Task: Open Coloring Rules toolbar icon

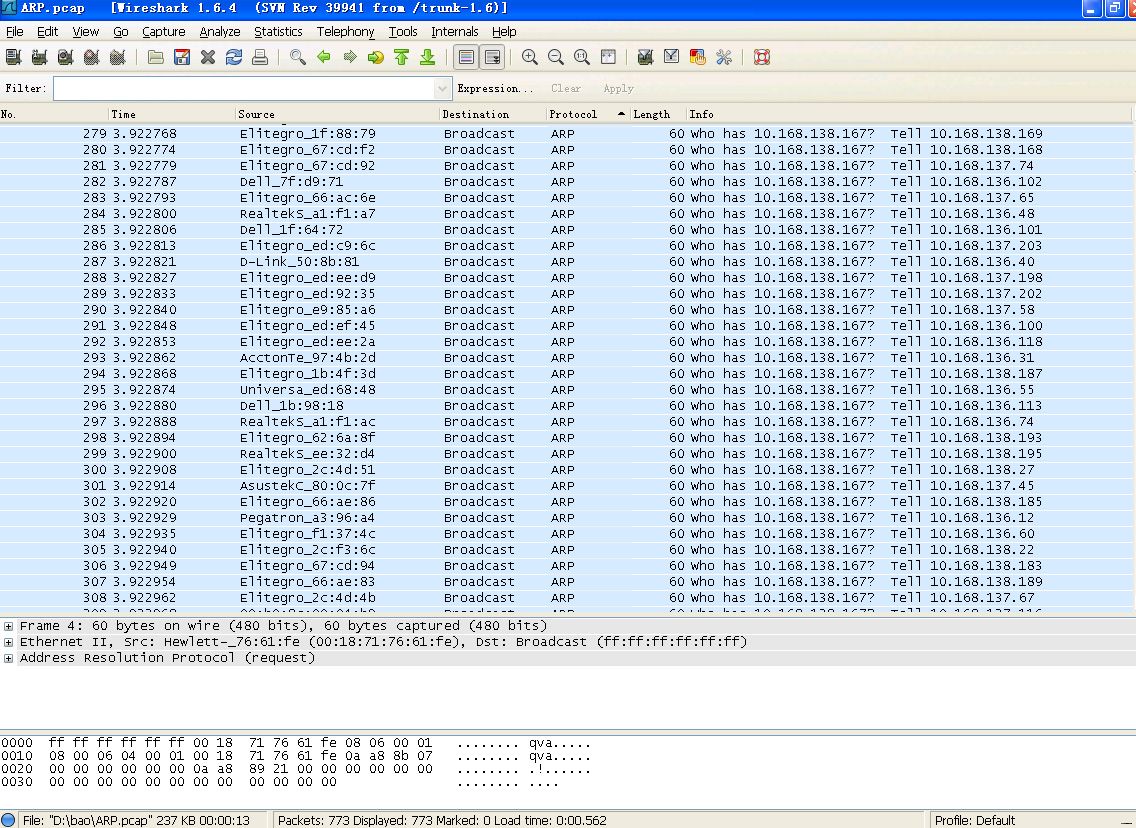Action: 698,57
